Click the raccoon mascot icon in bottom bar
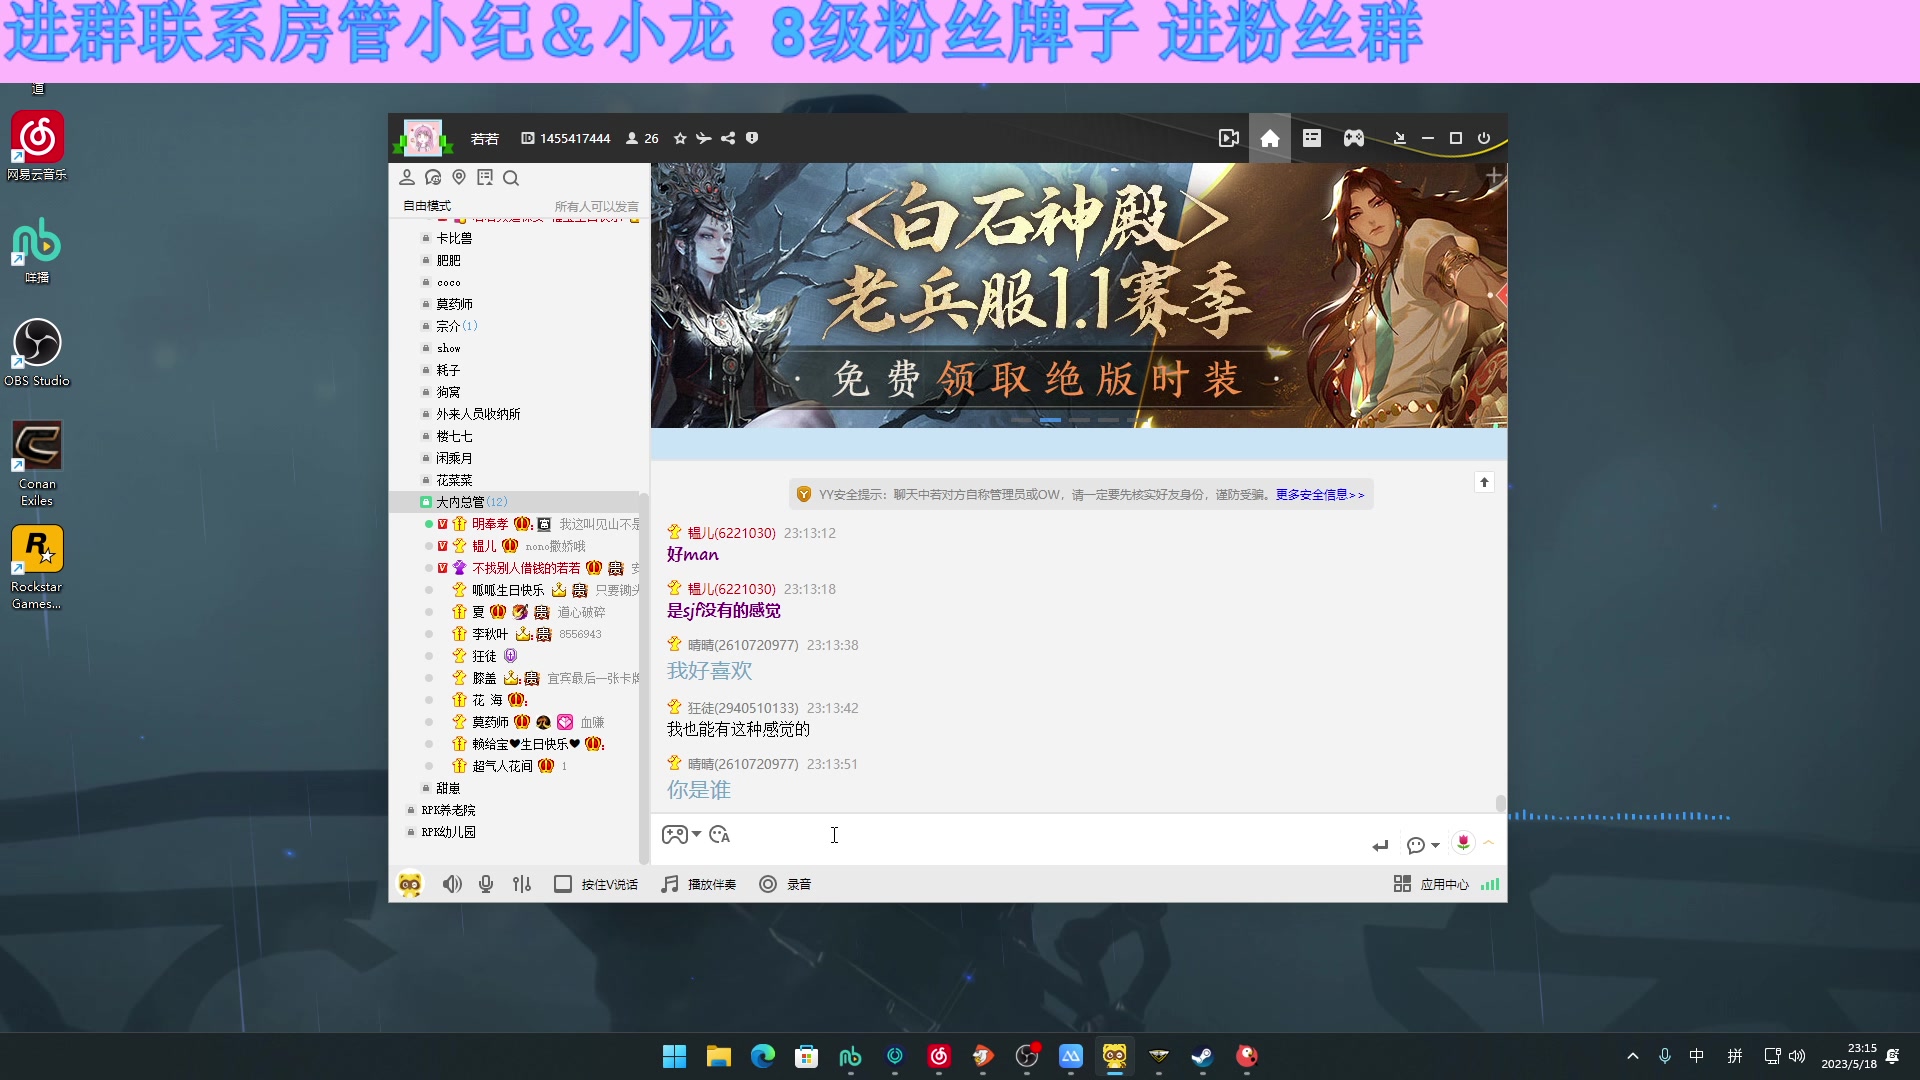 [x=410, y=884]
